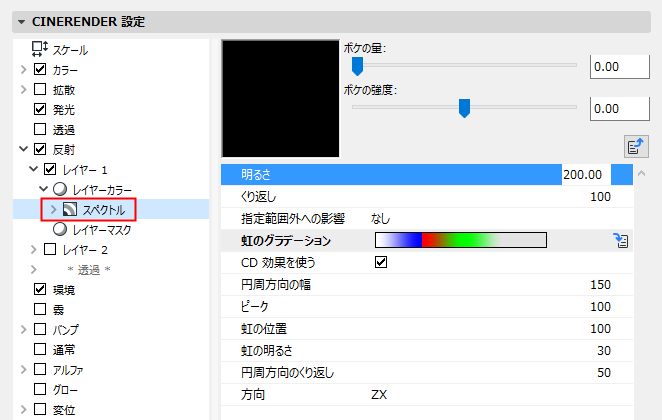662x420 pixels.
Task: Click the レイヤーマスク sphere icon
Action: coord(60,229)
